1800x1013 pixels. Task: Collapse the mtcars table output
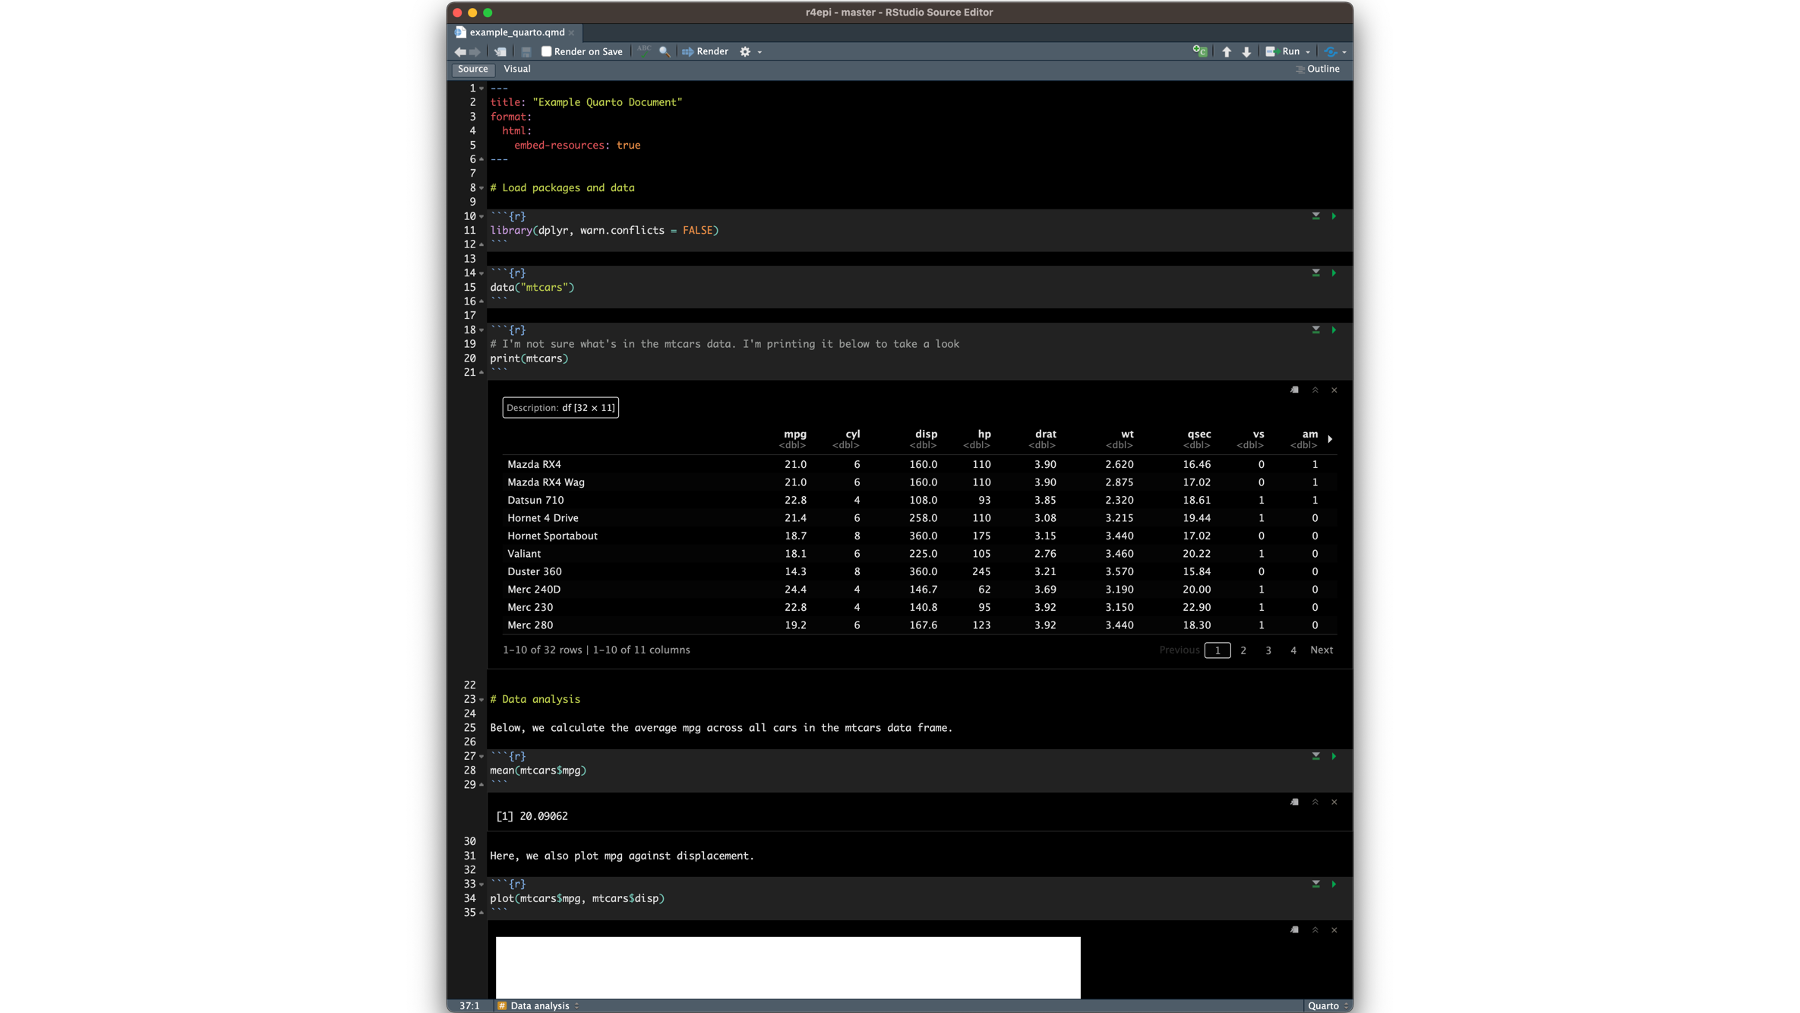tap(1315, 390)
